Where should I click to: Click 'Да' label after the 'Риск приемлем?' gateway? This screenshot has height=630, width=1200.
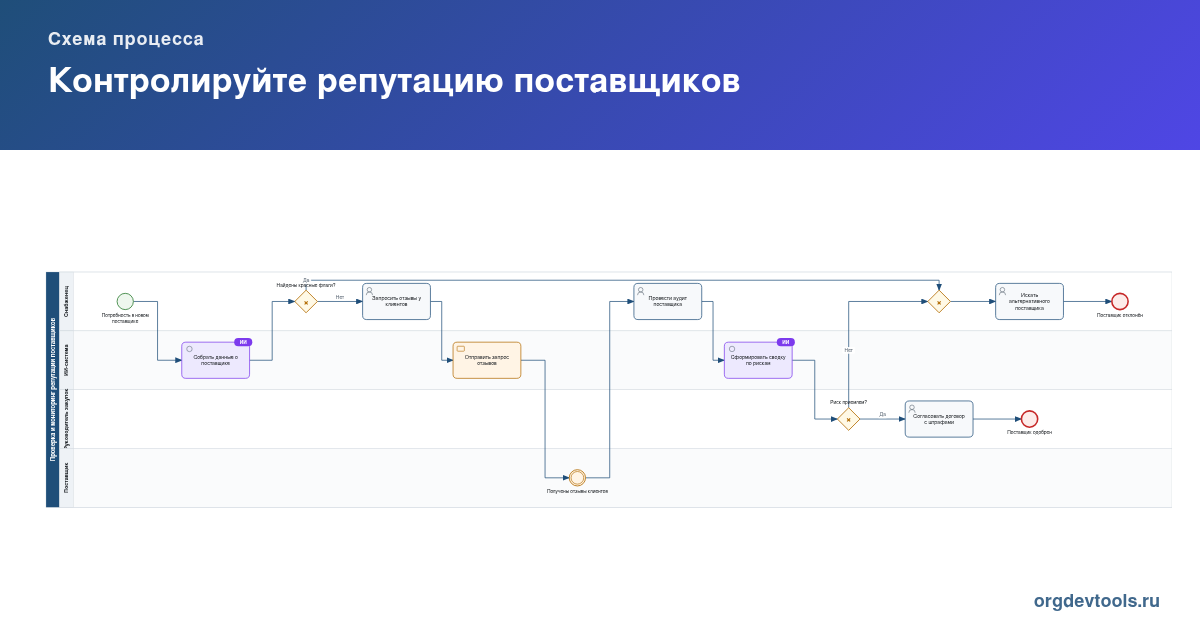click(x=882, y=414)
